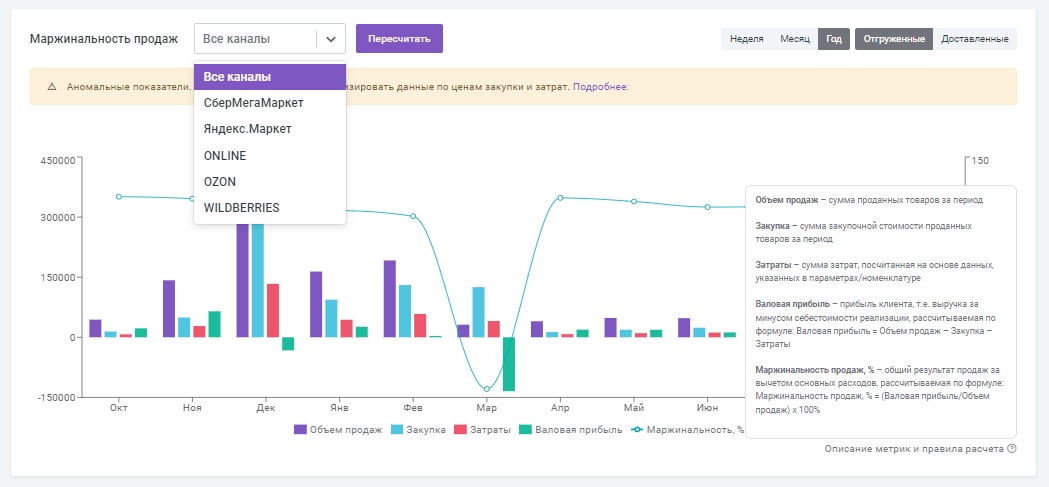Toggle the Закупка legend series
This screenshot has height=487, width=1049.
(x=423, y=430)
